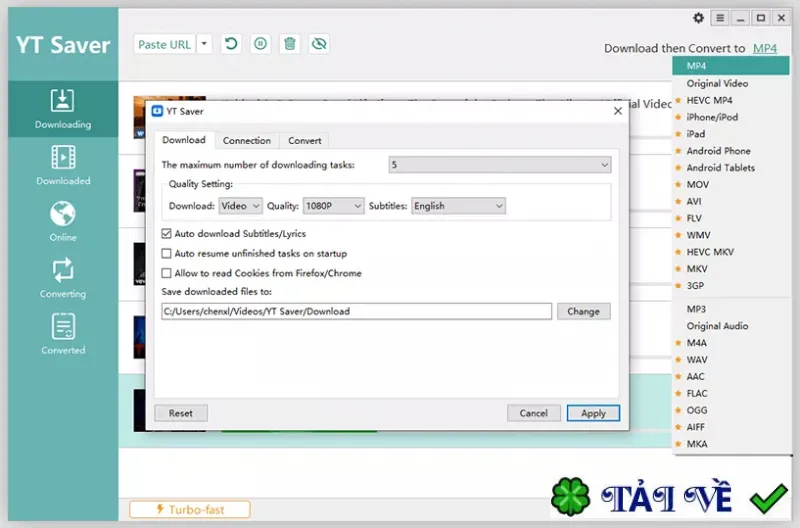Select AIFF audio format option
Screen dimensions: 800x528
point(731,426)
